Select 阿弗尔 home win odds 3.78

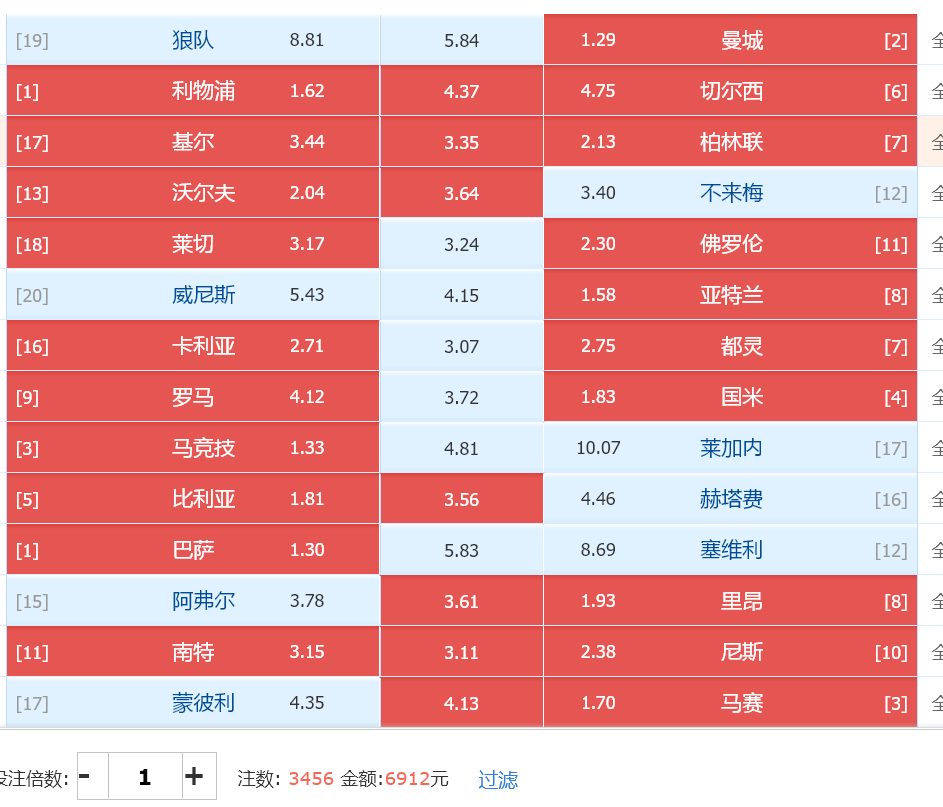click(193, 601)
